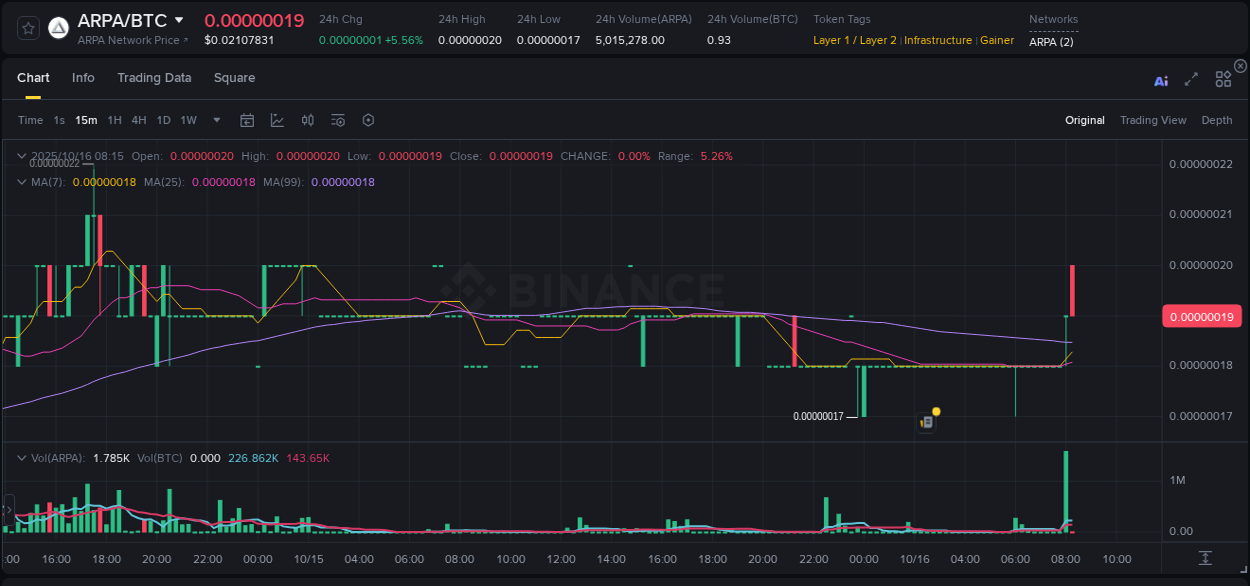
Task: Open extra intervals dropdown arrow beside 1W
Action: point(215,120)
